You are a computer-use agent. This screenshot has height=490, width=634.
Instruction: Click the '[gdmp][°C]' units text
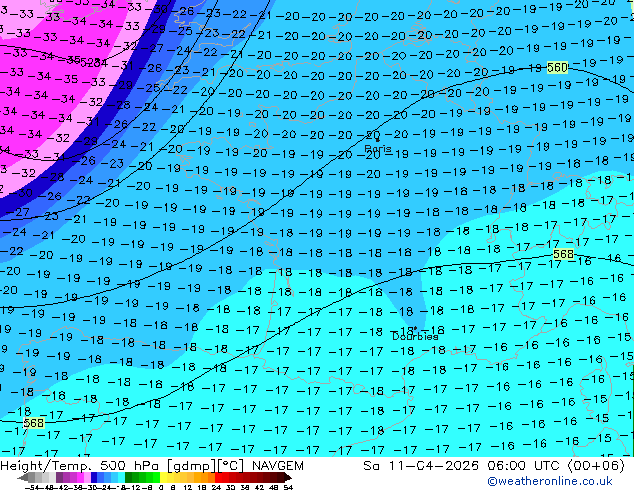tap(205, 466)
